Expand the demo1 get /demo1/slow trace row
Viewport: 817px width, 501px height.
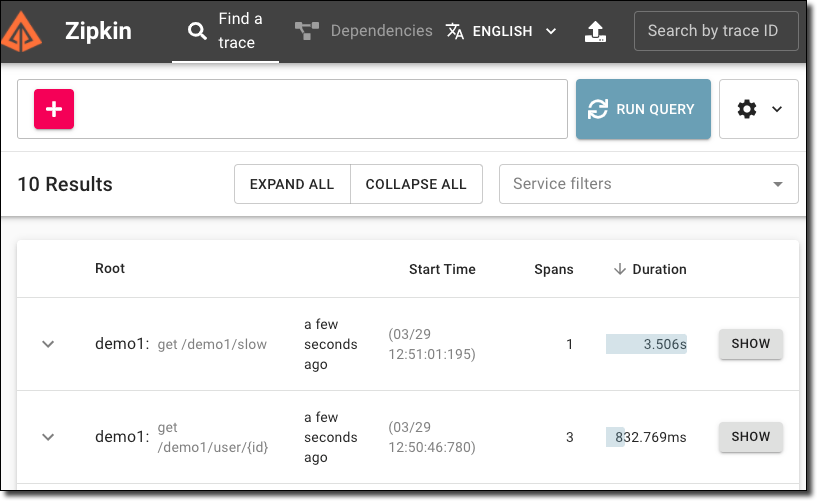[x=48, y=344]
